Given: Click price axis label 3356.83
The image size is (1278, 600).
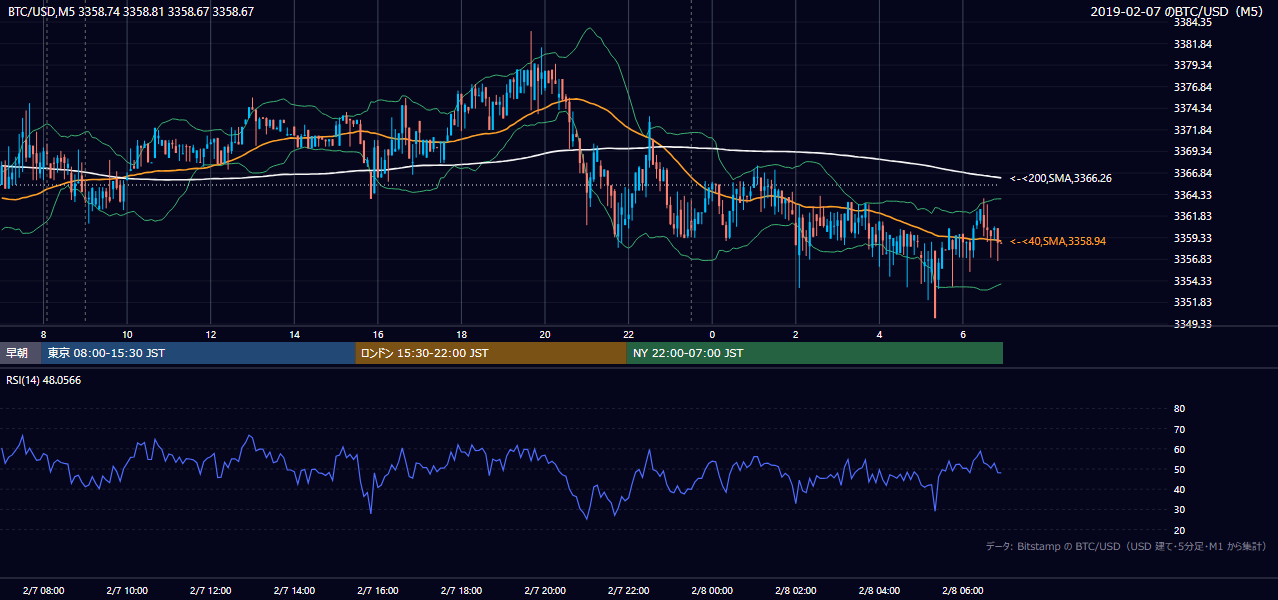Looking at the screenshot, I should coord(1193,259).
